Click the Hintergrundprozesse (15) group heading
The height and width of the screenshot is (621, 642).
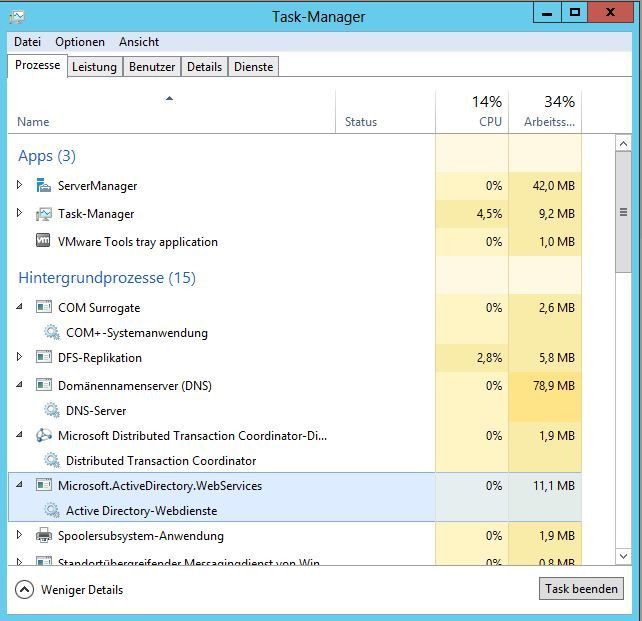[107, 278]
